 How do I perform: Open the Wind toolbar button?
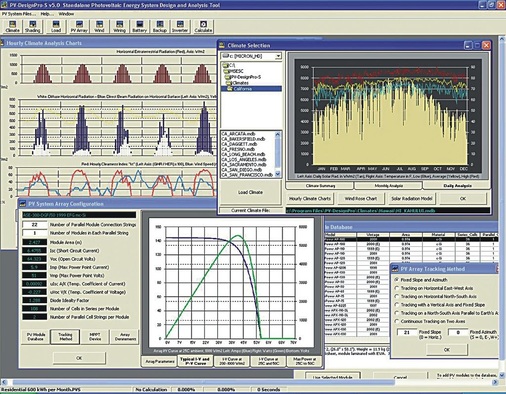pos(99,26)
